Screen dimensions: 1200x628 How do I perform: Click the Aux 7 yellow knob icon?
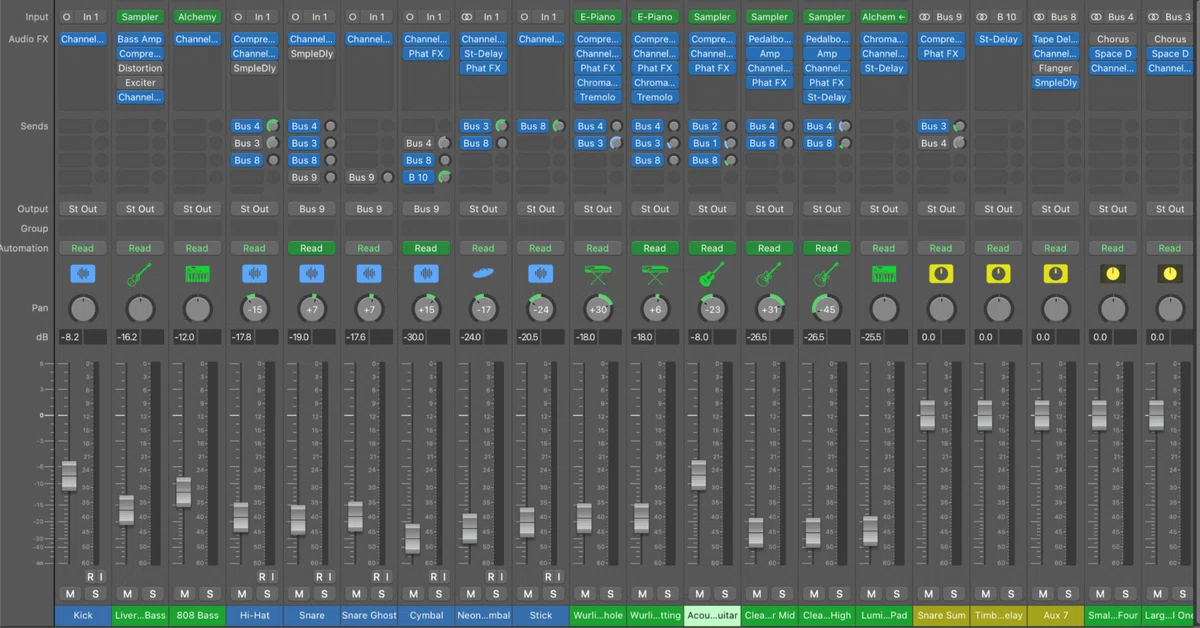[1055, 274]
